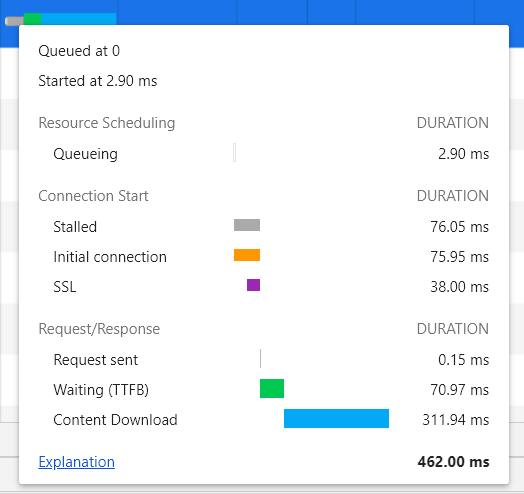Click the waterfall bar's blue segment at top
This screenshot has width=524, height=494.
click(x=79, y=19)
